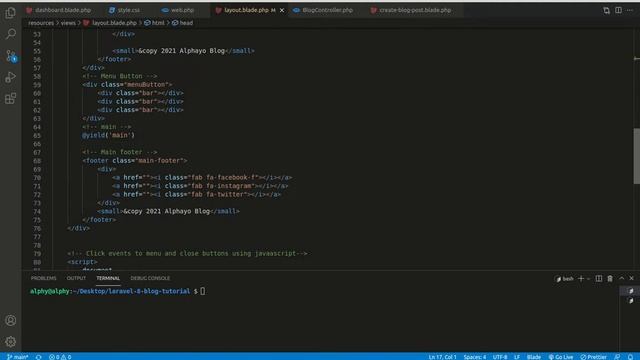Click the fa-instagram anchor line

click(x=200, y=186)
